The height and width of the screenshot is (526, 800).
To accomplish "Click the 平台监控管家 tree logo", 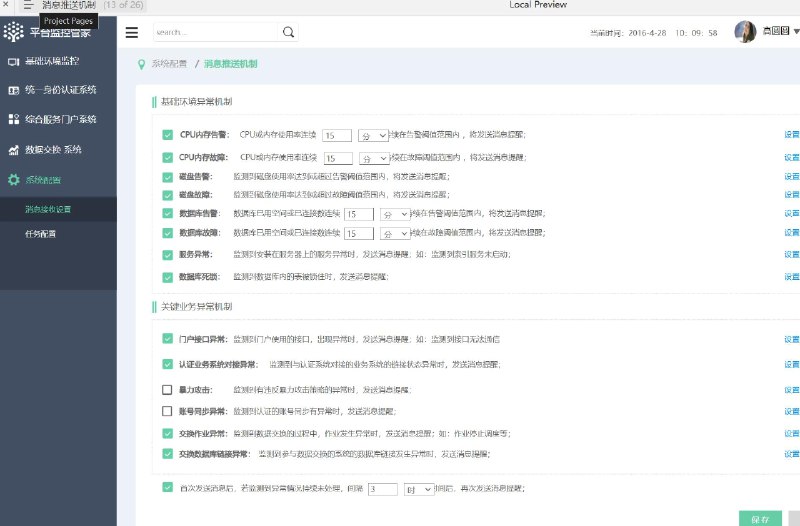I will pyautogui.click(x=13, y=32).
